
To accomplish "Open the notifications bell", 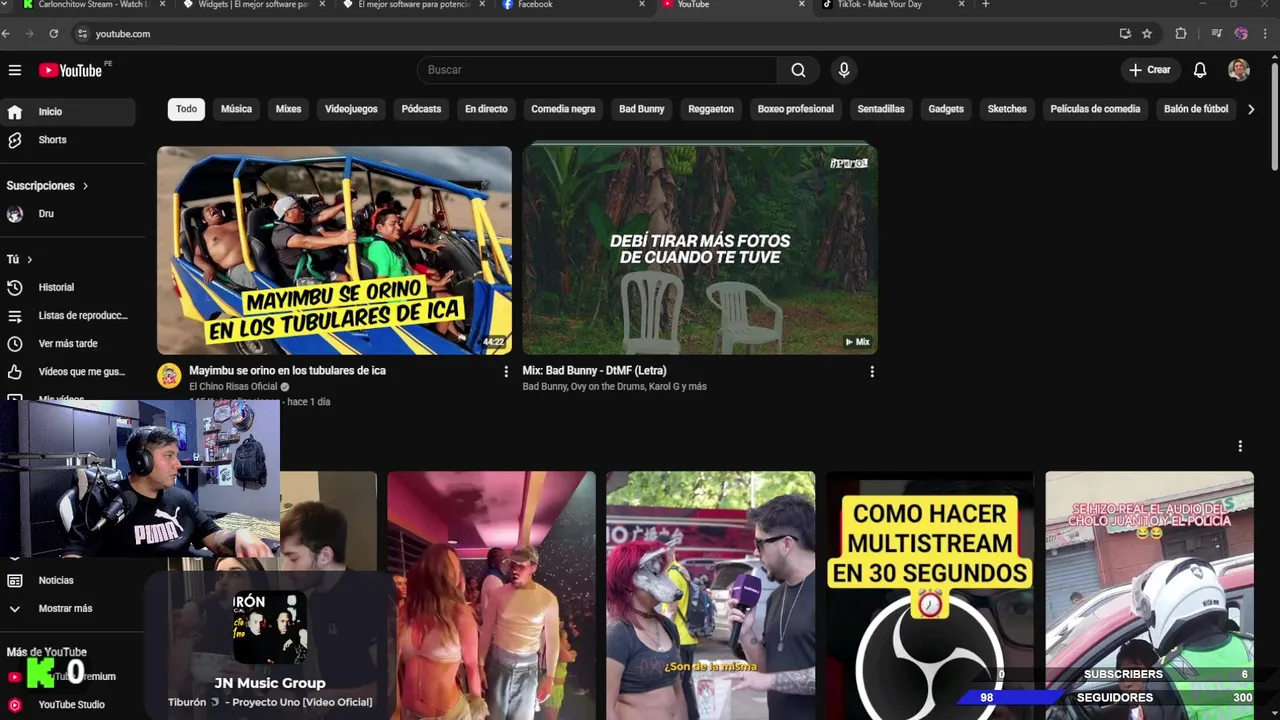I will point(1200,70).
